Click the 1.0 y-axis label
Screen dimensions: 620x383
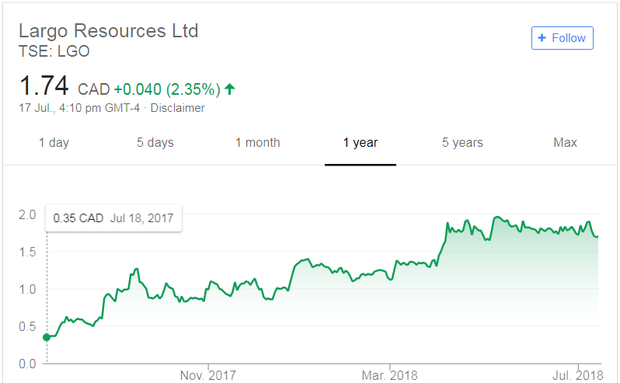pyautogui.click(x=27, y=289)
